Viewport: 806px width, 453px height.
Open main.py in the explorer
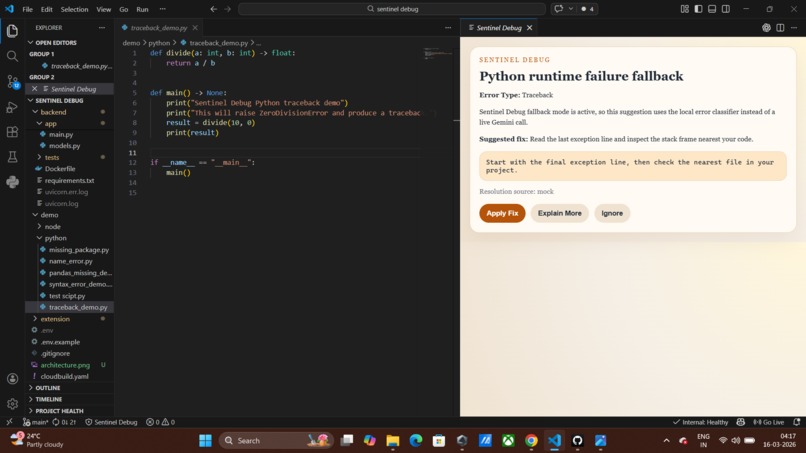click(x=61, y=135)
